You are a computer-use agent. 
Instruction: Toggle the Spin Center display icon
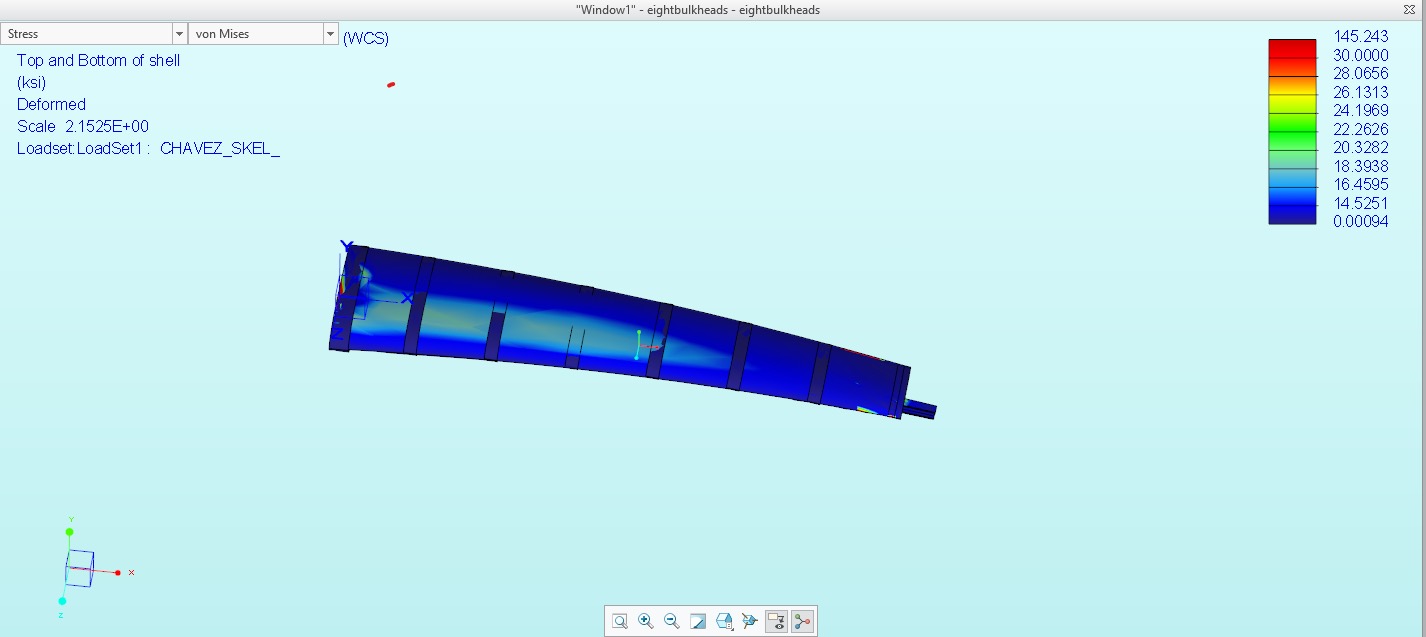(x=802, y=621)
